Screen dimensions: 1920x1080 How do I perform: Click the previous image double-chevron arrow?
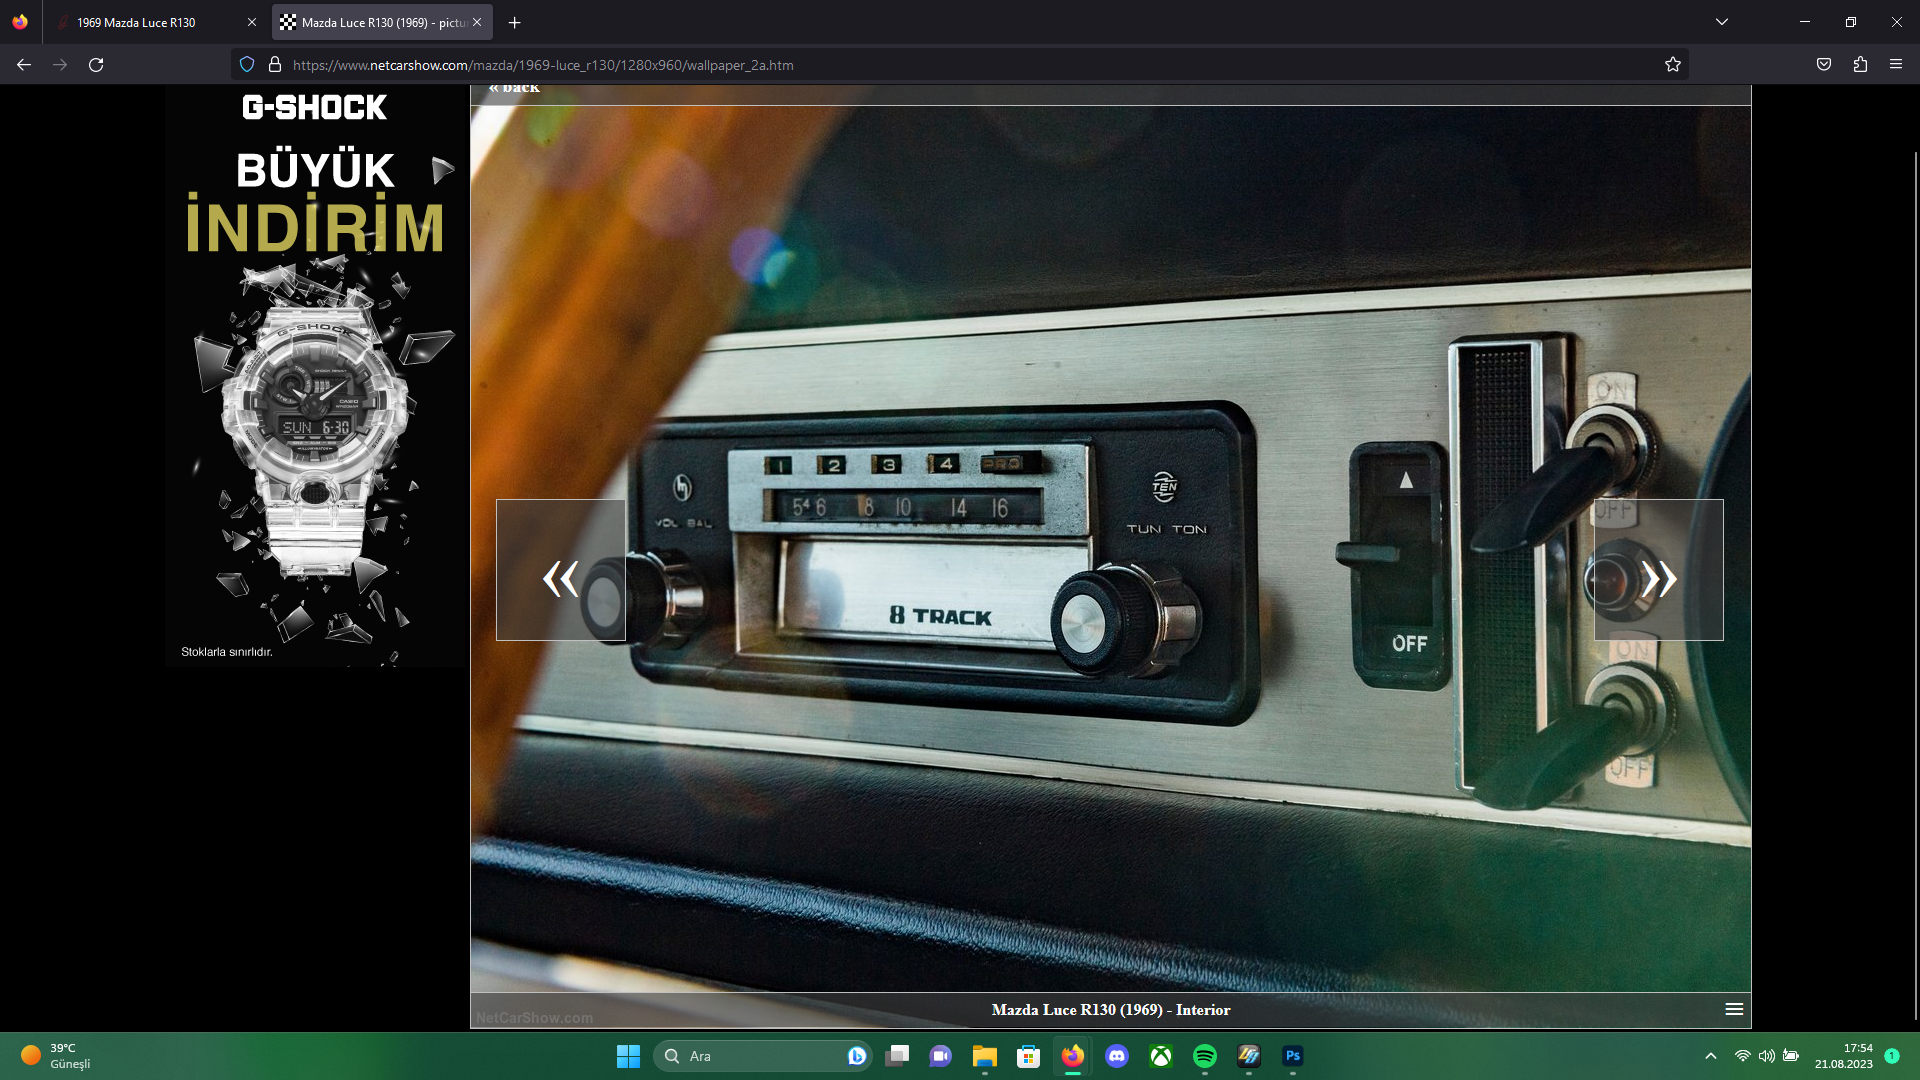[x=560, y=578]
